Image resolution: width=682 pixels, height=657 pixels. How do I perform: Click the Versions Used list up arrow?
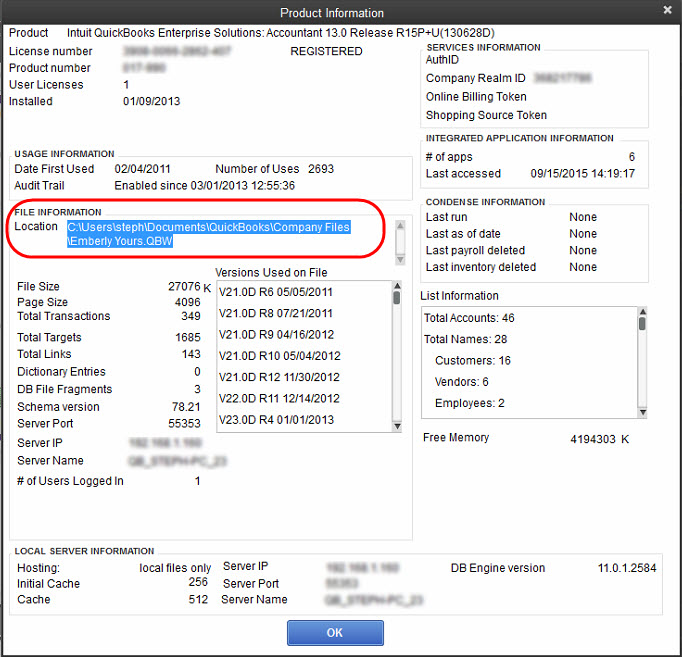396,287
